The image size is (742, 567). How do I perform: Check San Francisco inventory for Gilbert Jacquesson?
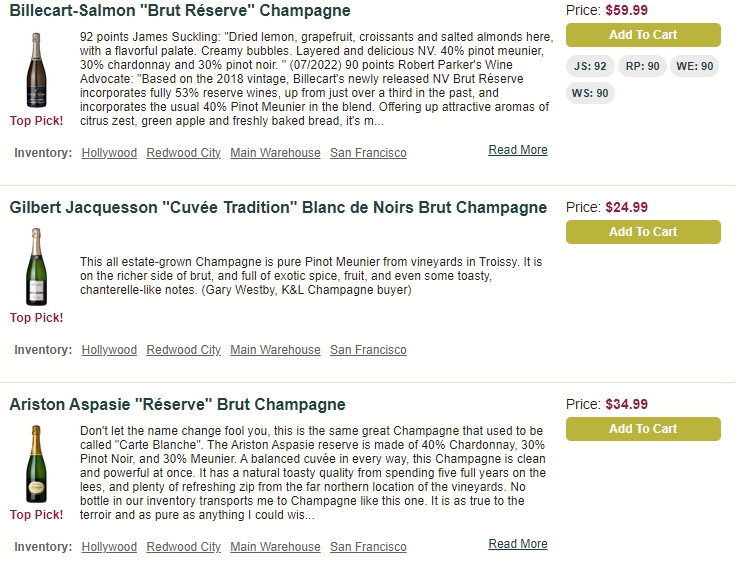[368, 350]
